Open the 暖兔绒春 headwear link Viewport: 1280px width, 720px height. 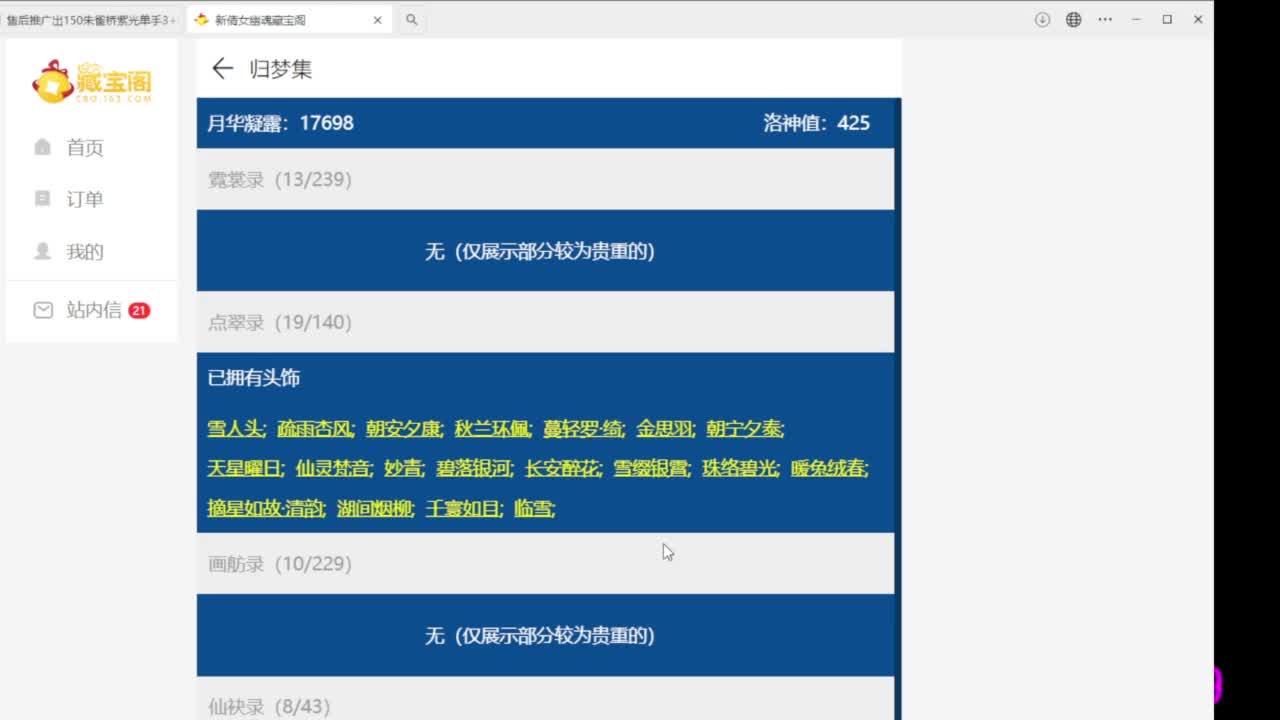(828, 468)
